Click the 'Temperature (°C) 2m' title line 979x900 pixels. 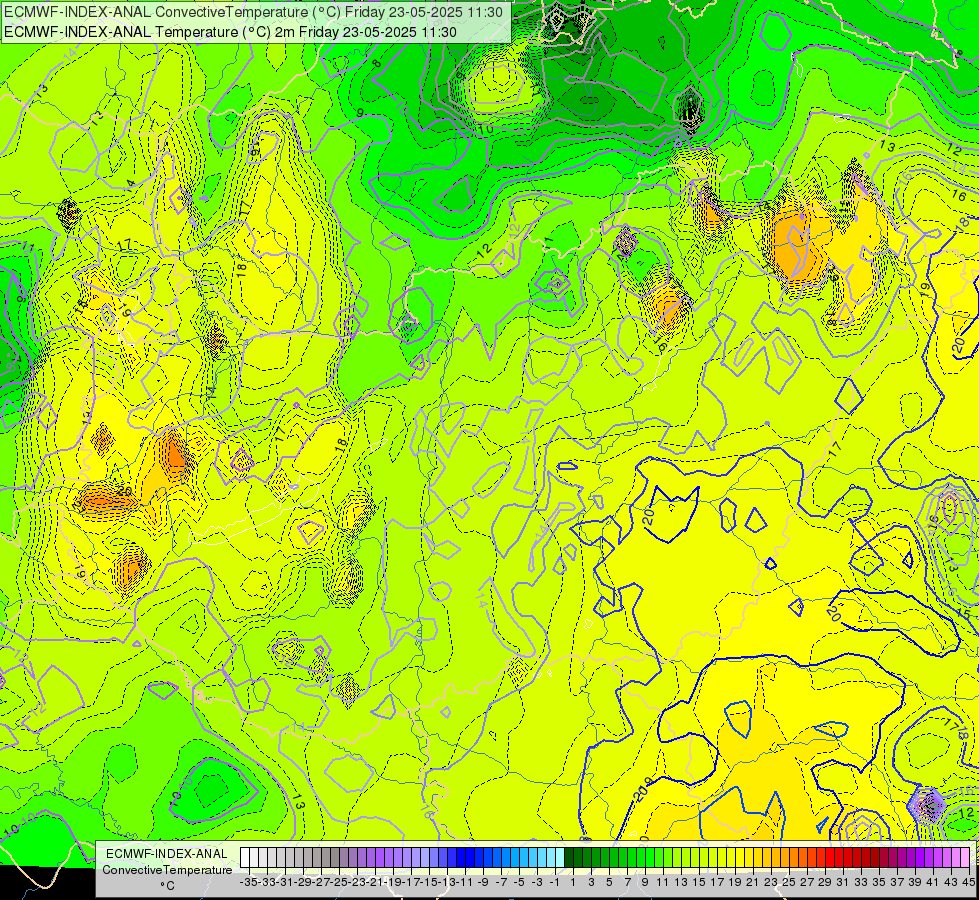[230, 32]
